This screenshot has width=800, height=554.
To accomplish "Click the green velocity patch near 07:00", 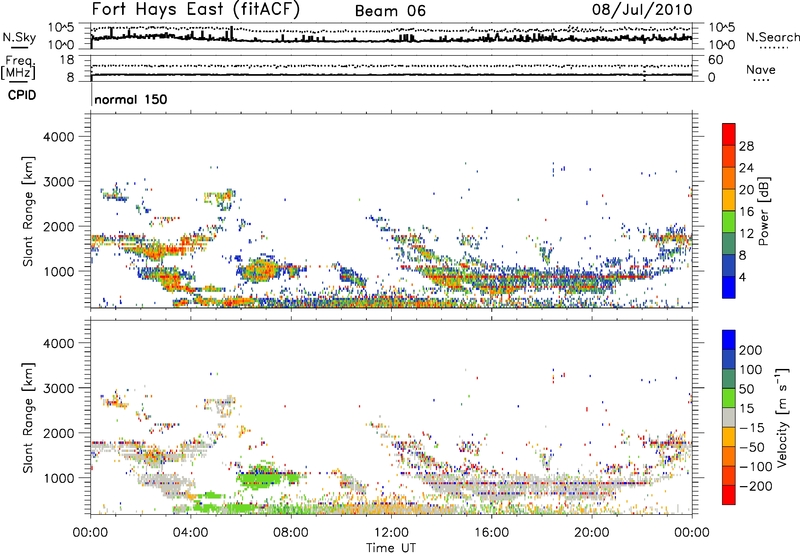I will (262, 477).
